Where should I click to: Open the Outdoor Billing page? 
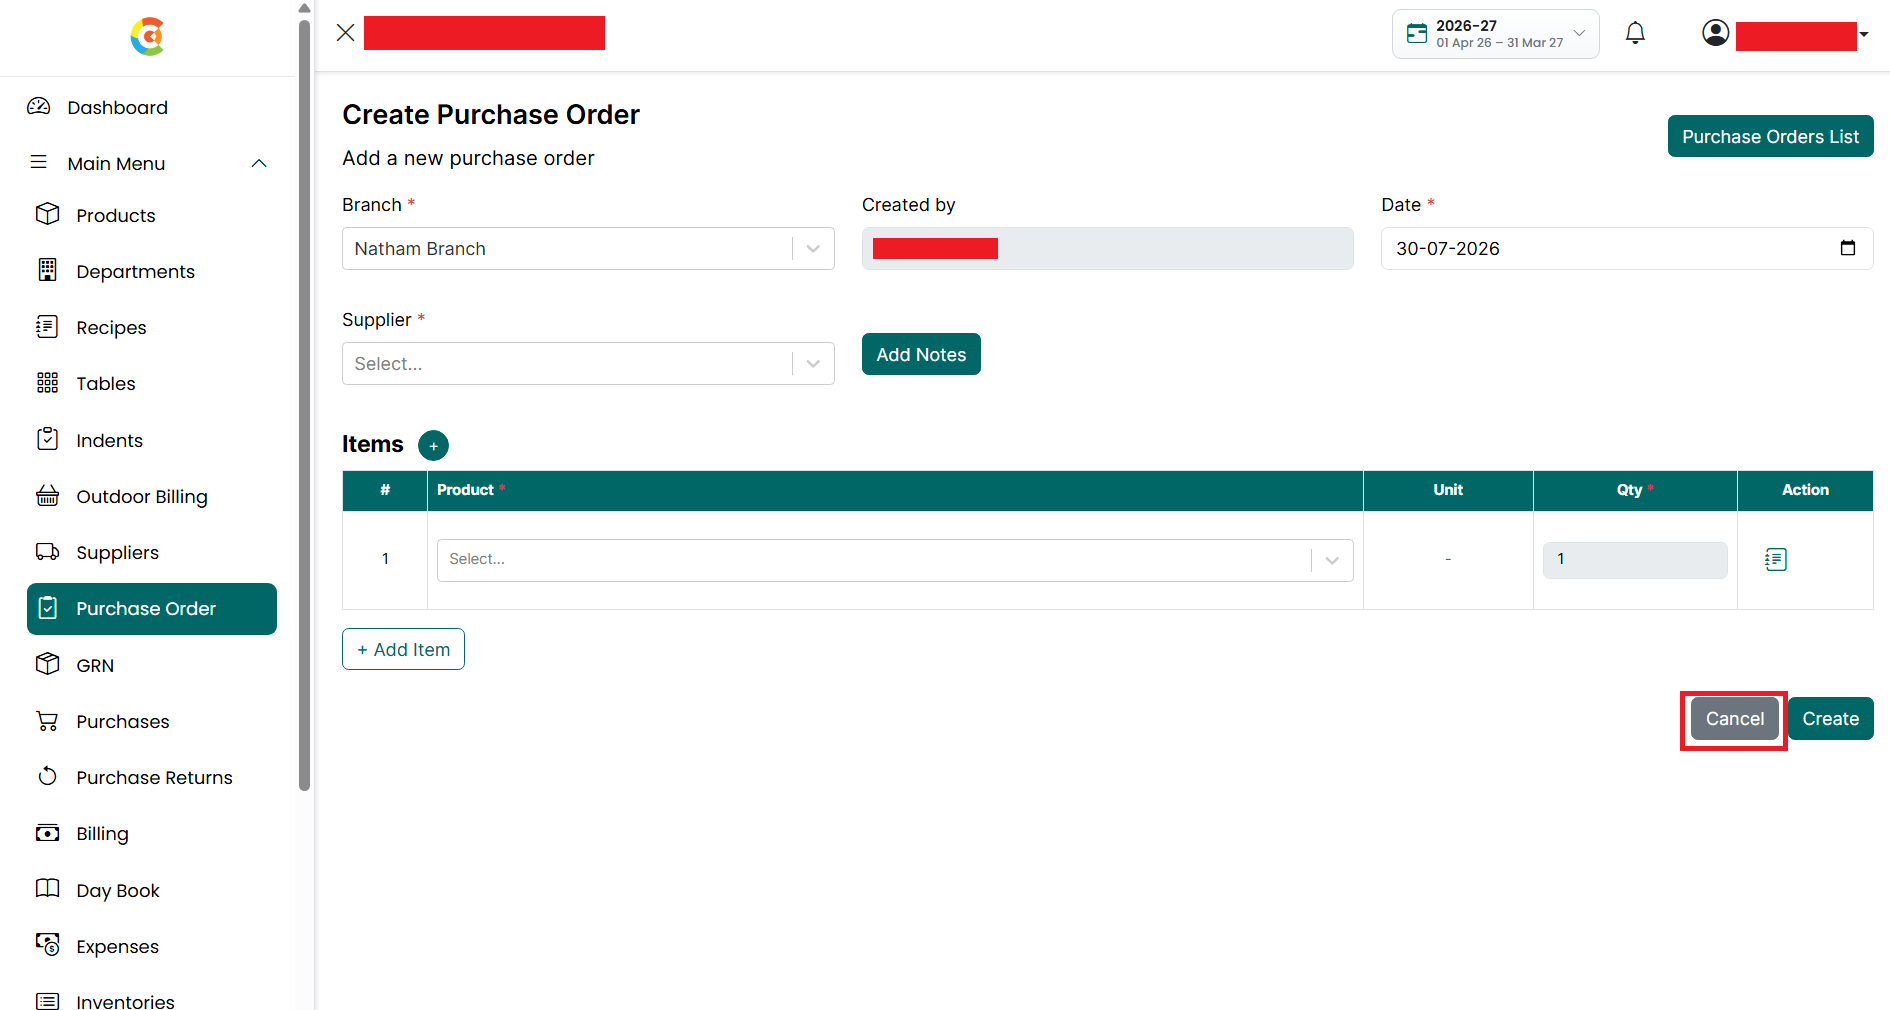click(142, 496)
